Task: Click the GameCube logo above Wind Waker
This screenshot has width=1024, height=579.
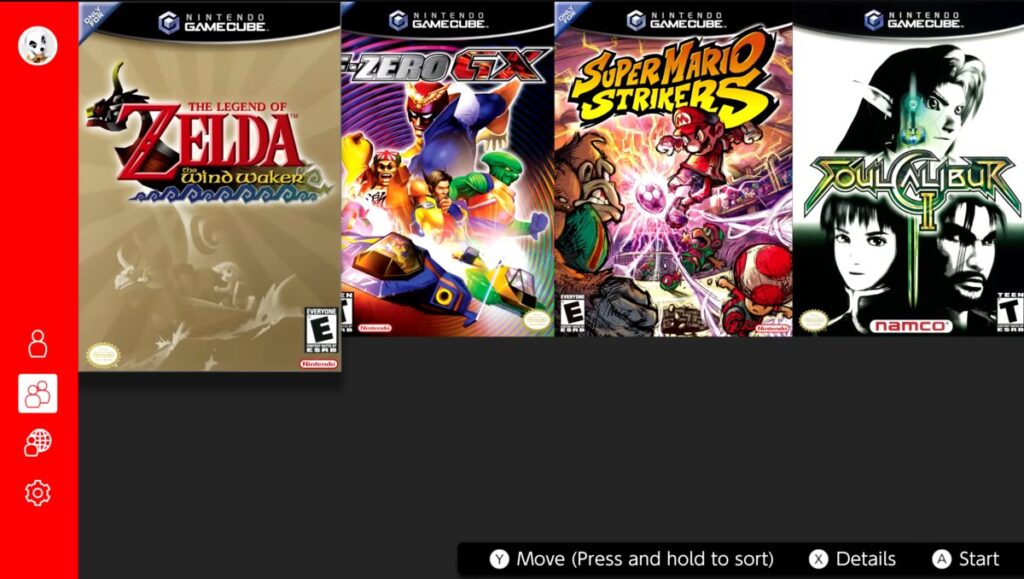Action: click(x=213, y=22)
